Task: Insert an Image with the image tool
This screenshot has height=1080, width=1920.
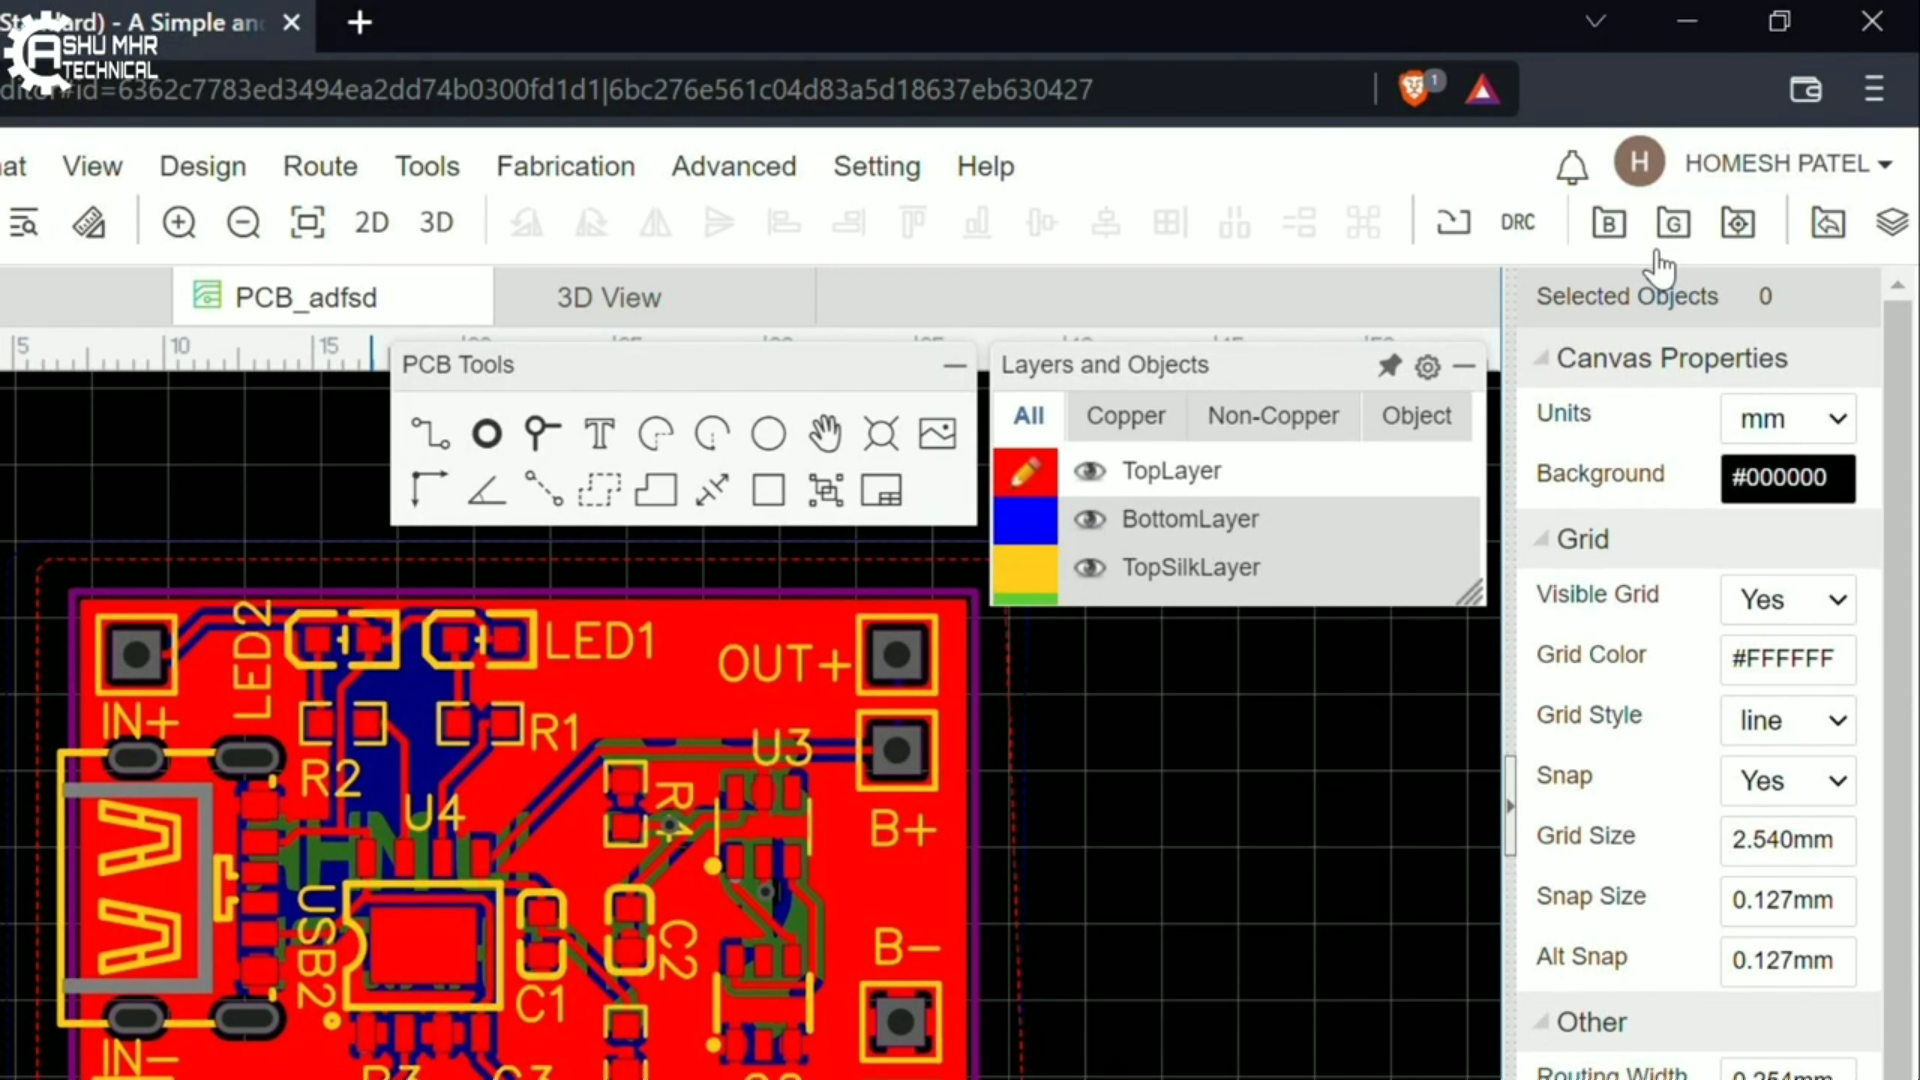Action: [937, 433]
